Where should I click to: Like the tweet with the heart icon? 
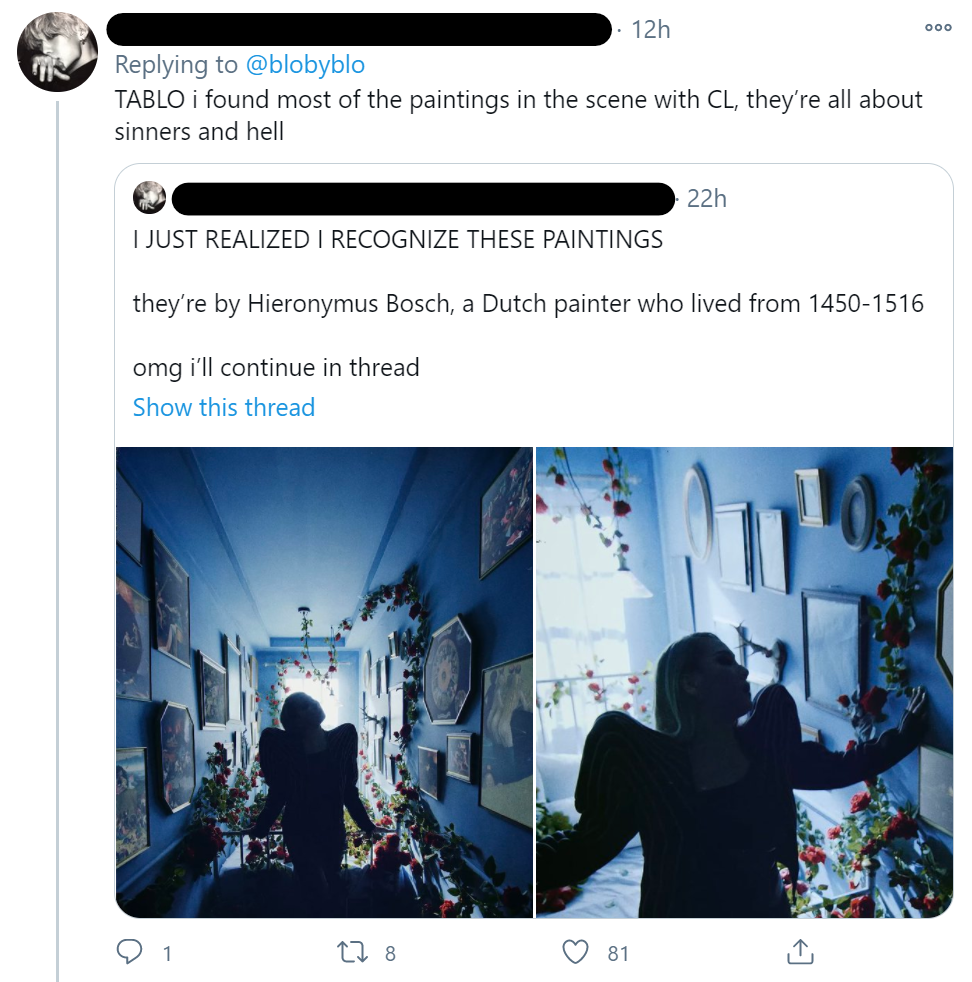575,952
